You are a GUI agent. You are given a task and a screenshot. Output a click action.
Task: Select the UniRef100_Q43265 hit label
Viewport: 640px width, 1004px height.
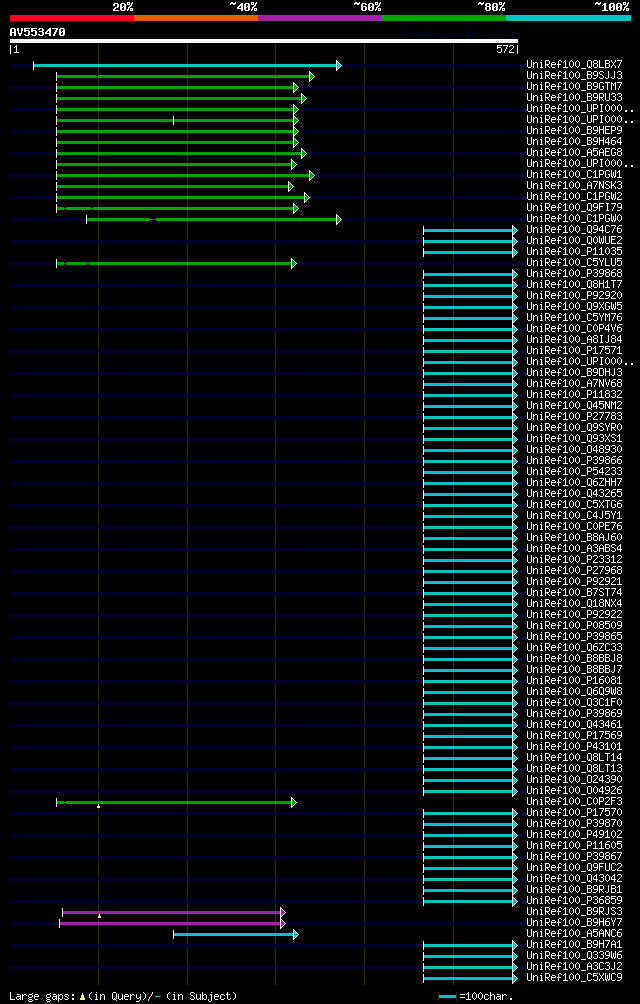click(574, 493)
